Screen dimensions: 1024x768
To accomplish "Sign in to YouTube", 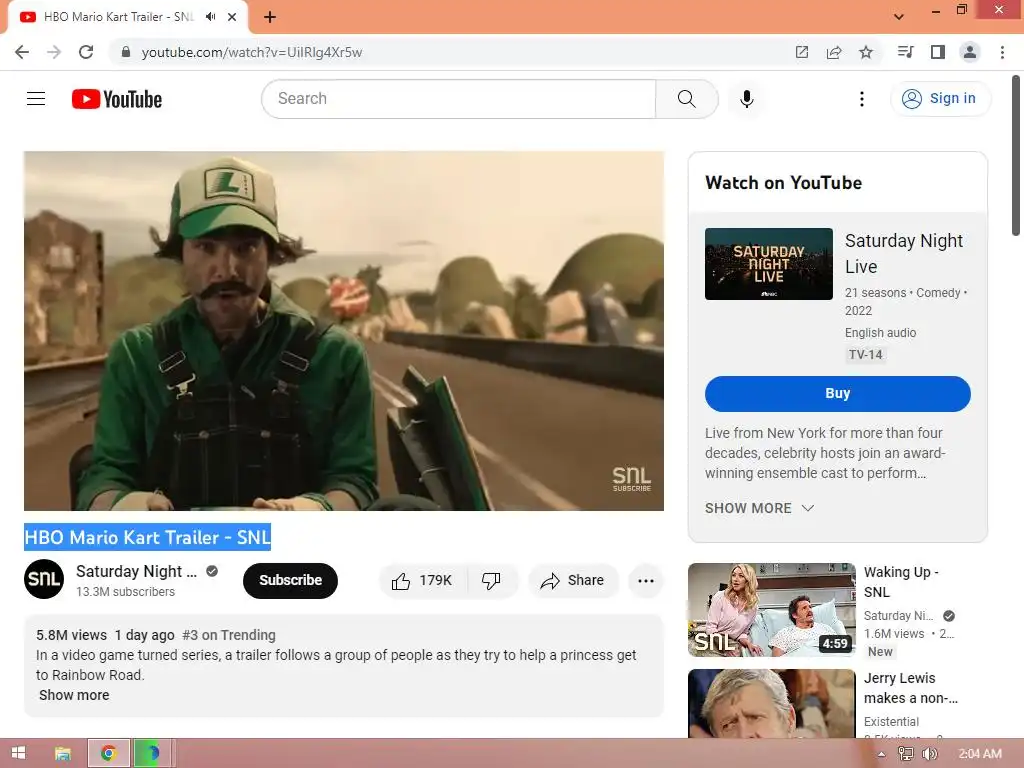I will coord(940,99).
